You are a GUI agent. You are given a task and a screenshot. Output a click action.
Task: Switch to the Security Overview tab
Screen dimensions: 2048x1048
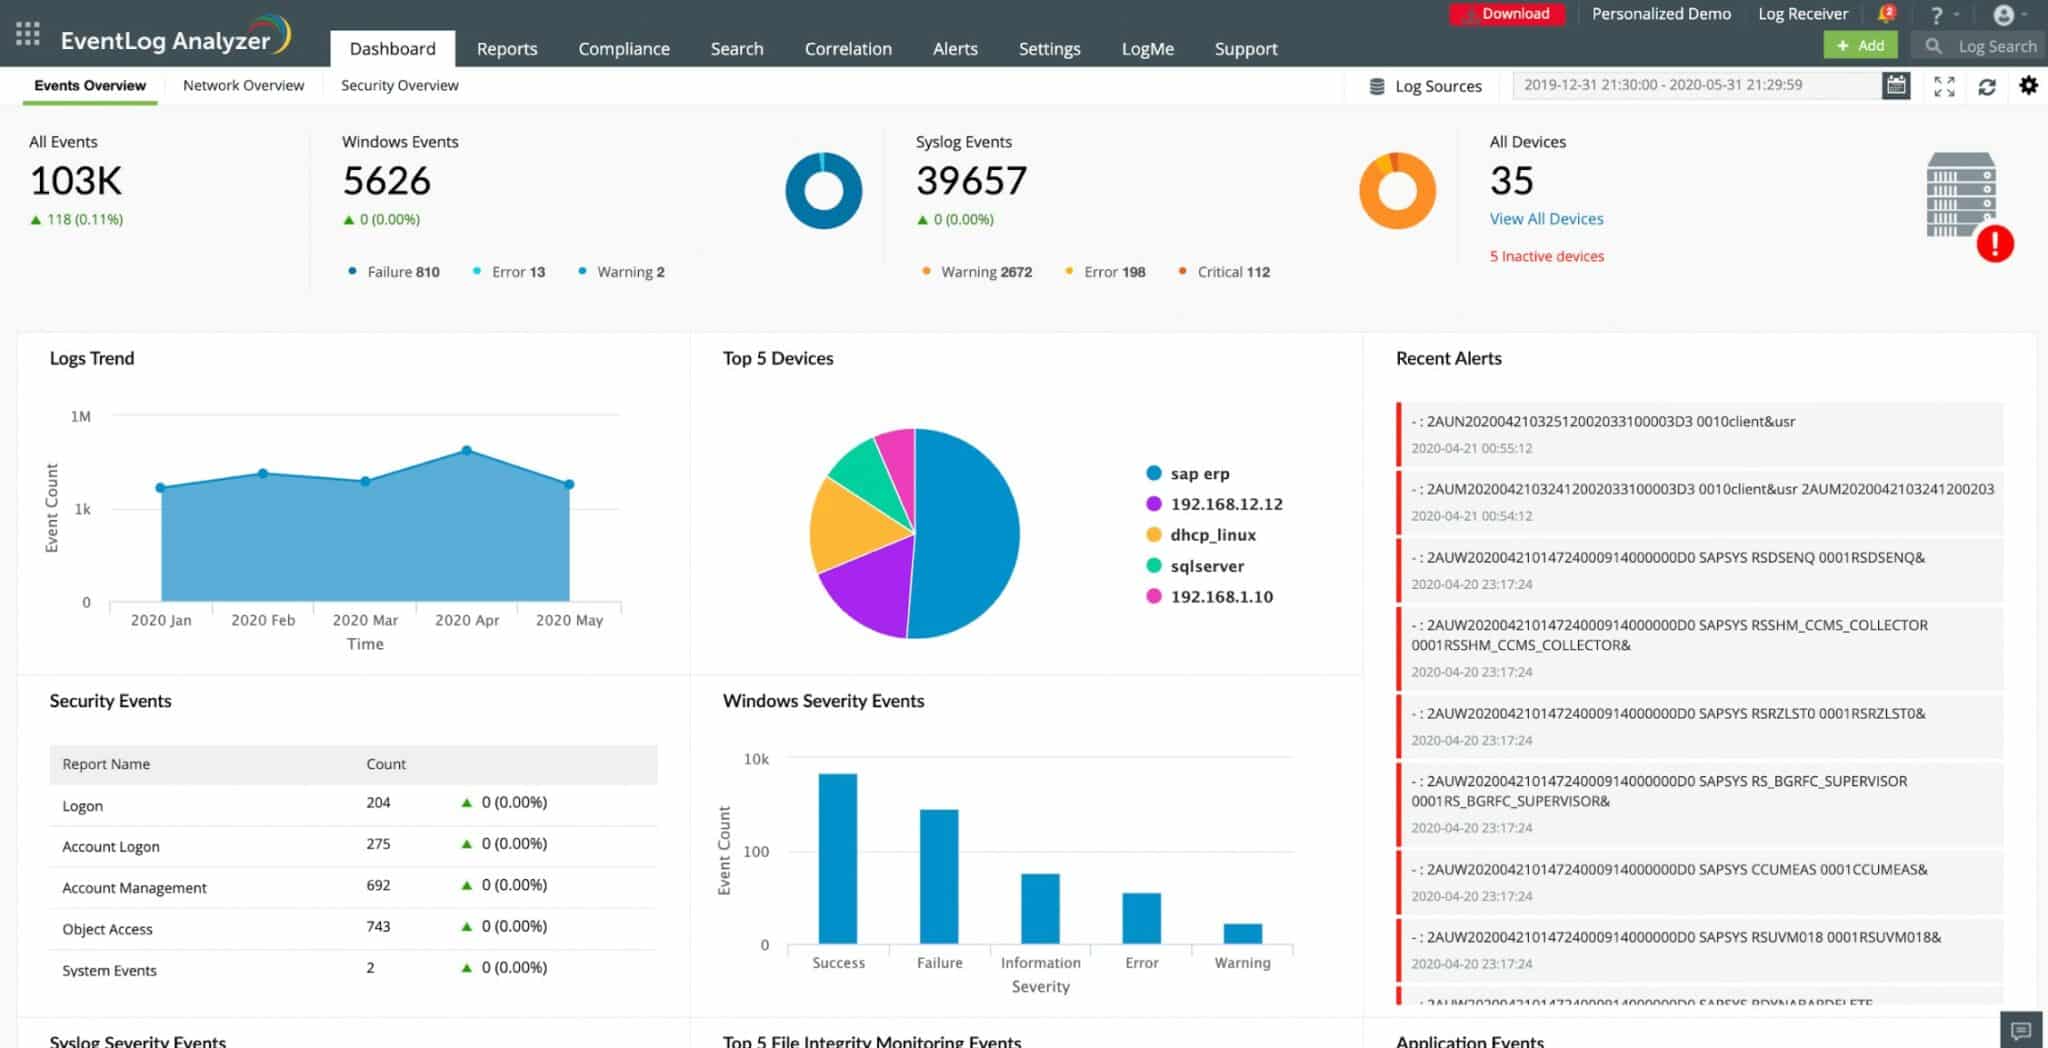pos(398,85)
